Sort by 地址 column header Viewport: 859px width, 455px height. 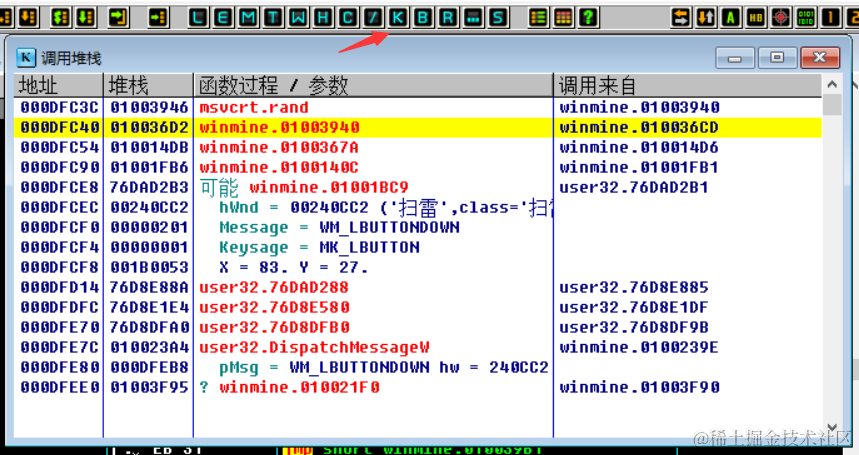(x=59, y=85)
